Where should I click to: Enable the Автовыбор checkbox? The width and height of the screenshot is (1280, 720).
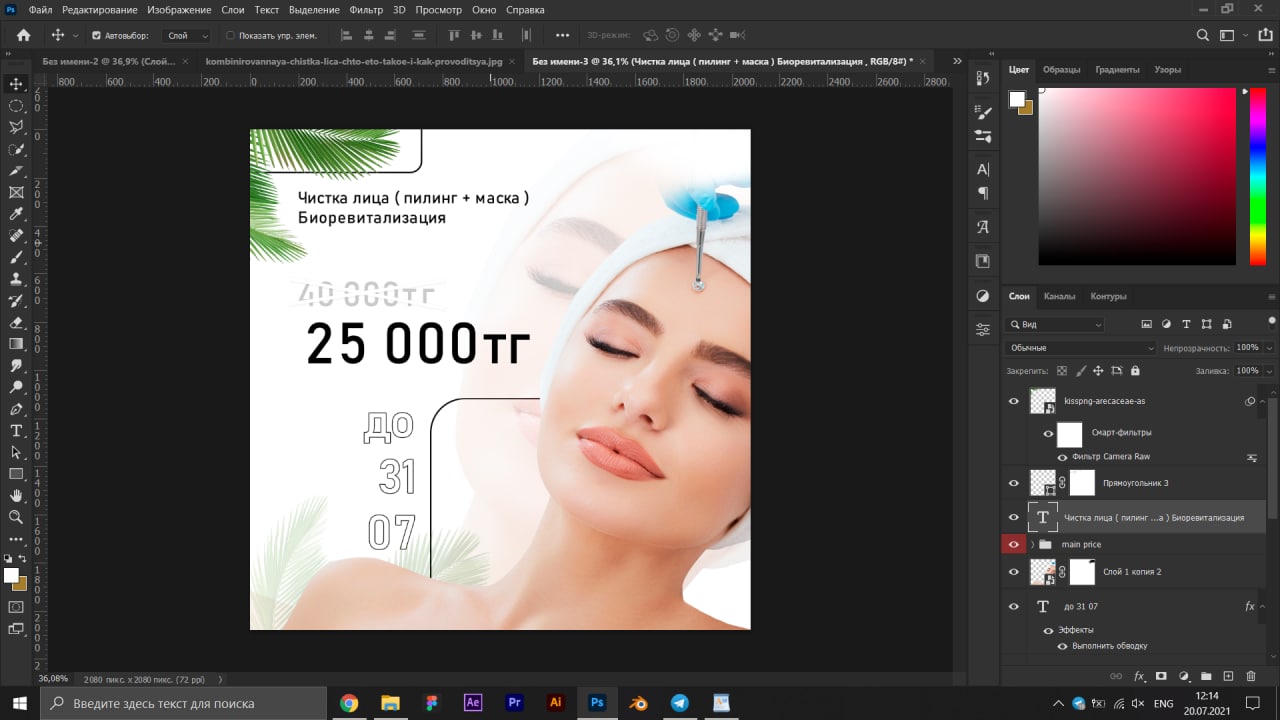tap(96, 35)
